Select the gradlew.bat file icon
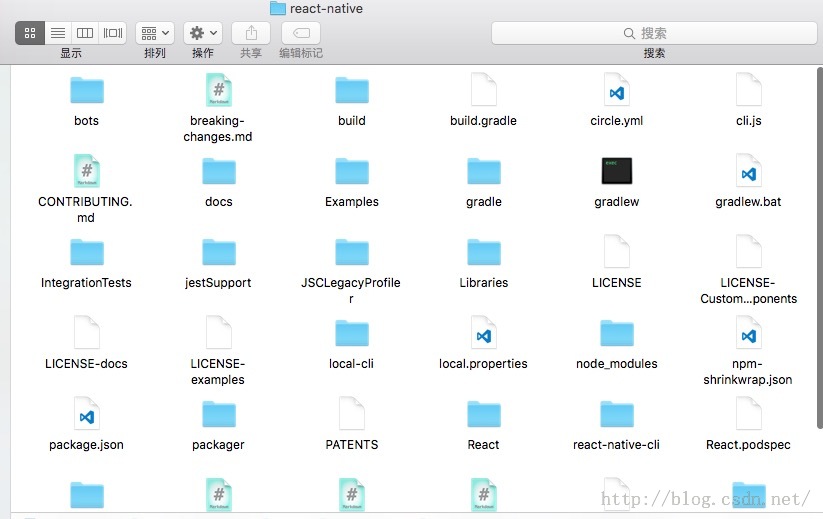The width and height of the screenshot is (823, 519). point(749,171)
